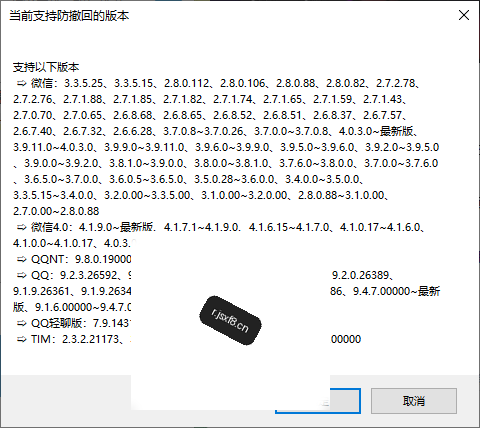
Task: Select range 3.9.11.0~4.0.3.0
Action: tap(53, 147)
